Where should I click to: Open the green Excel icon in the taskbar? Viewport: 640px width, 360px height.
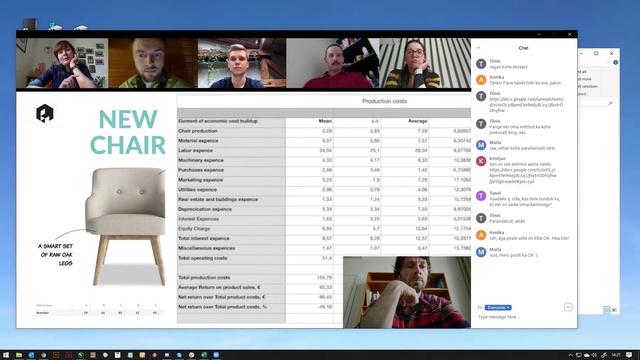[204, 355]
